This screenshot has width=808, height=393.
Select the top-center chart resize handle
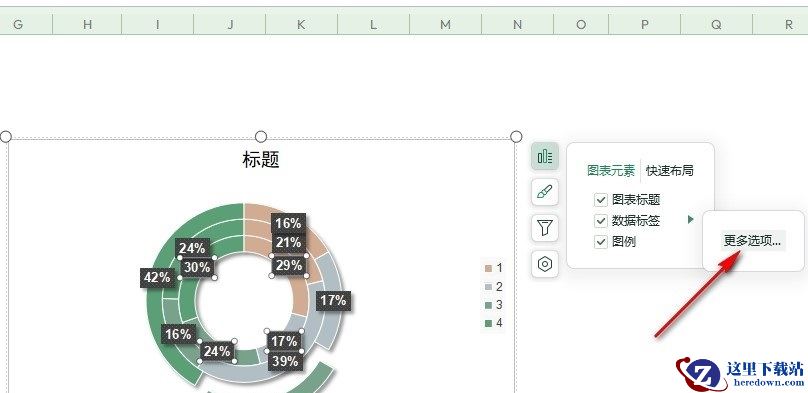pyautogui.click(x=261, y=136)
